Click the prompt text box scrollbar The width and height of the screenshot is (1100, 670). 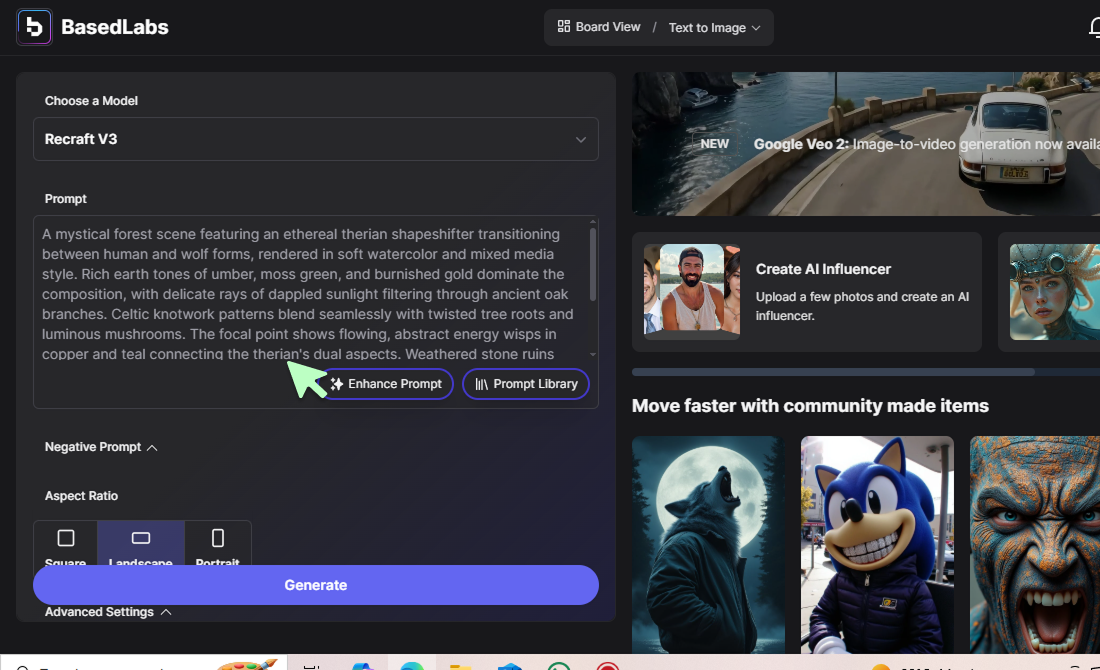click(x=593, y=264)
